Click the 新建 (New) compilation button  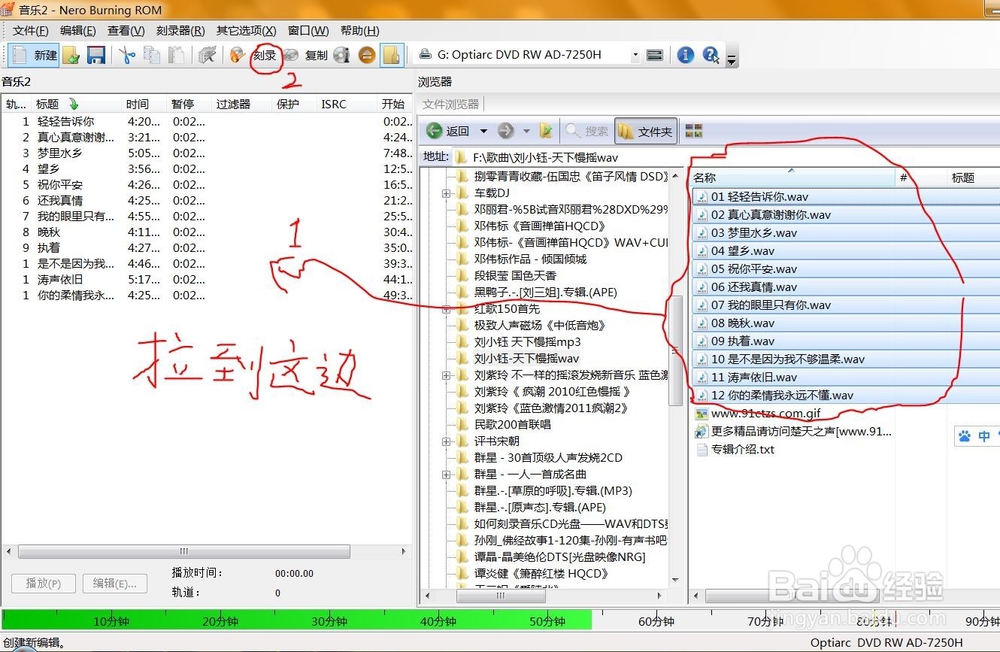34,55
